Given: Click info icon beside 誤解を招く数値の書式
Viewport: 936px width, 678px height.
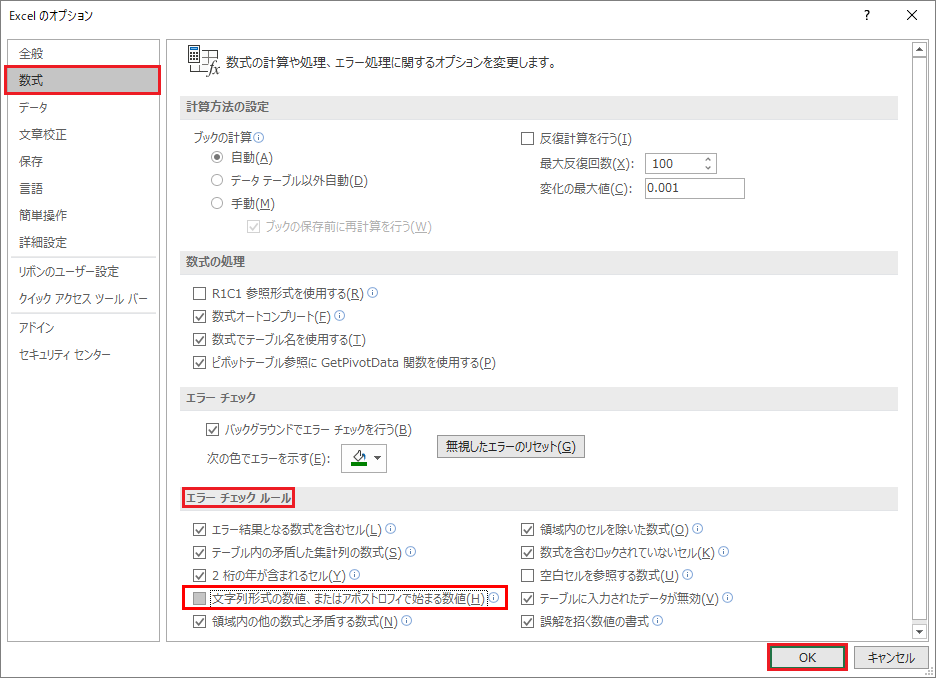Looking at the screenshot, I should click(x=658, y=621).
